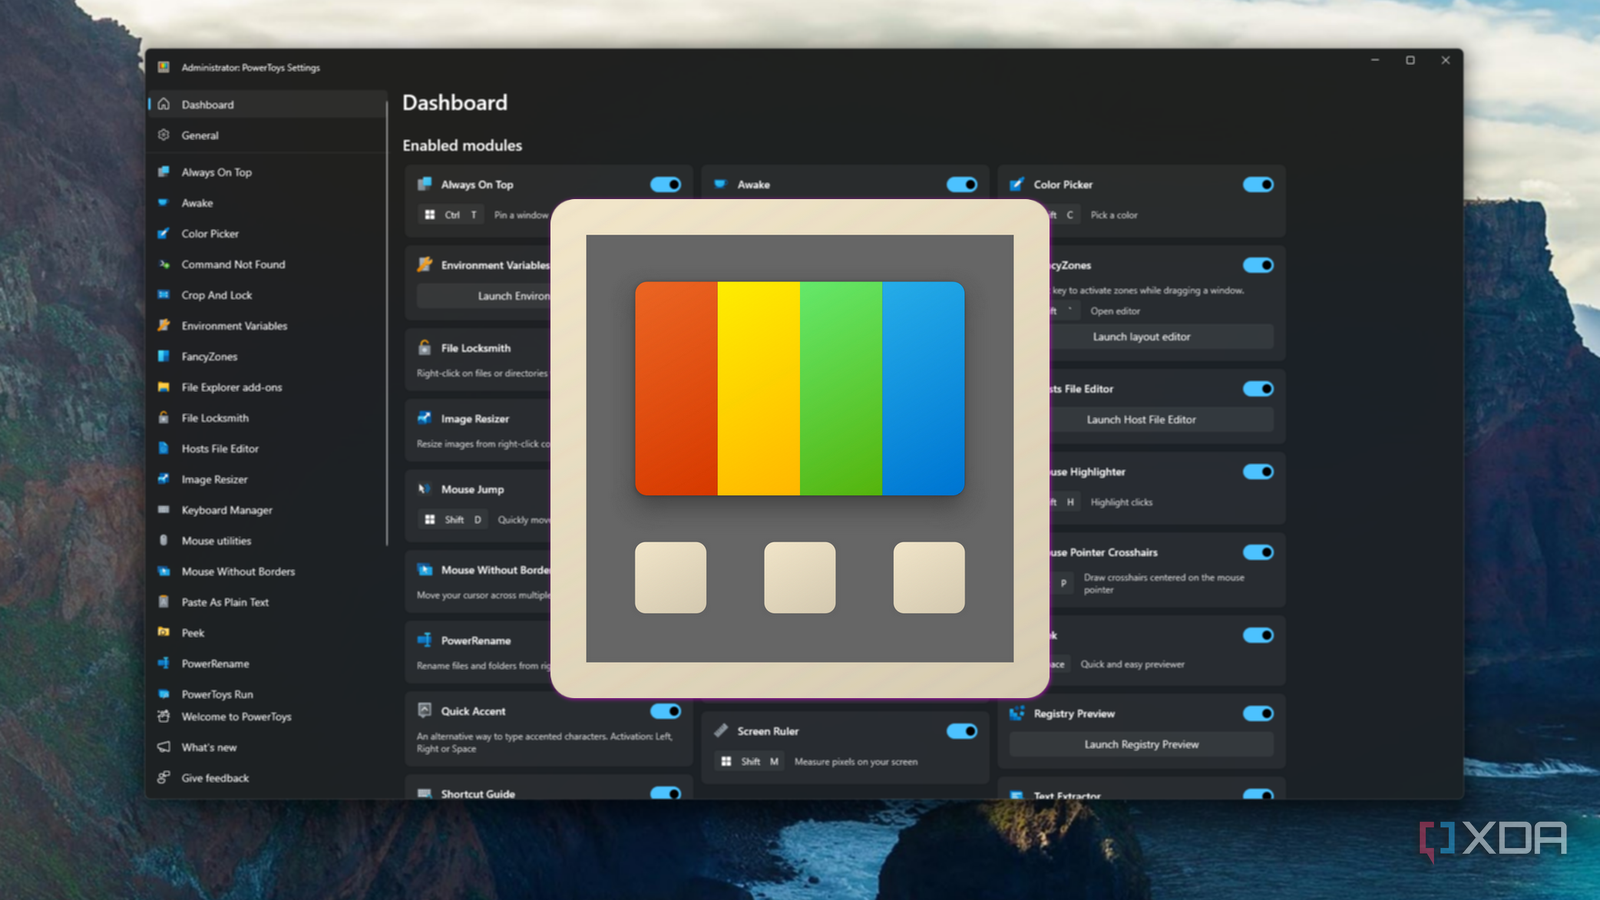
Task: Select the Command Not Found sidebar icon
Action: click(164, 265)
